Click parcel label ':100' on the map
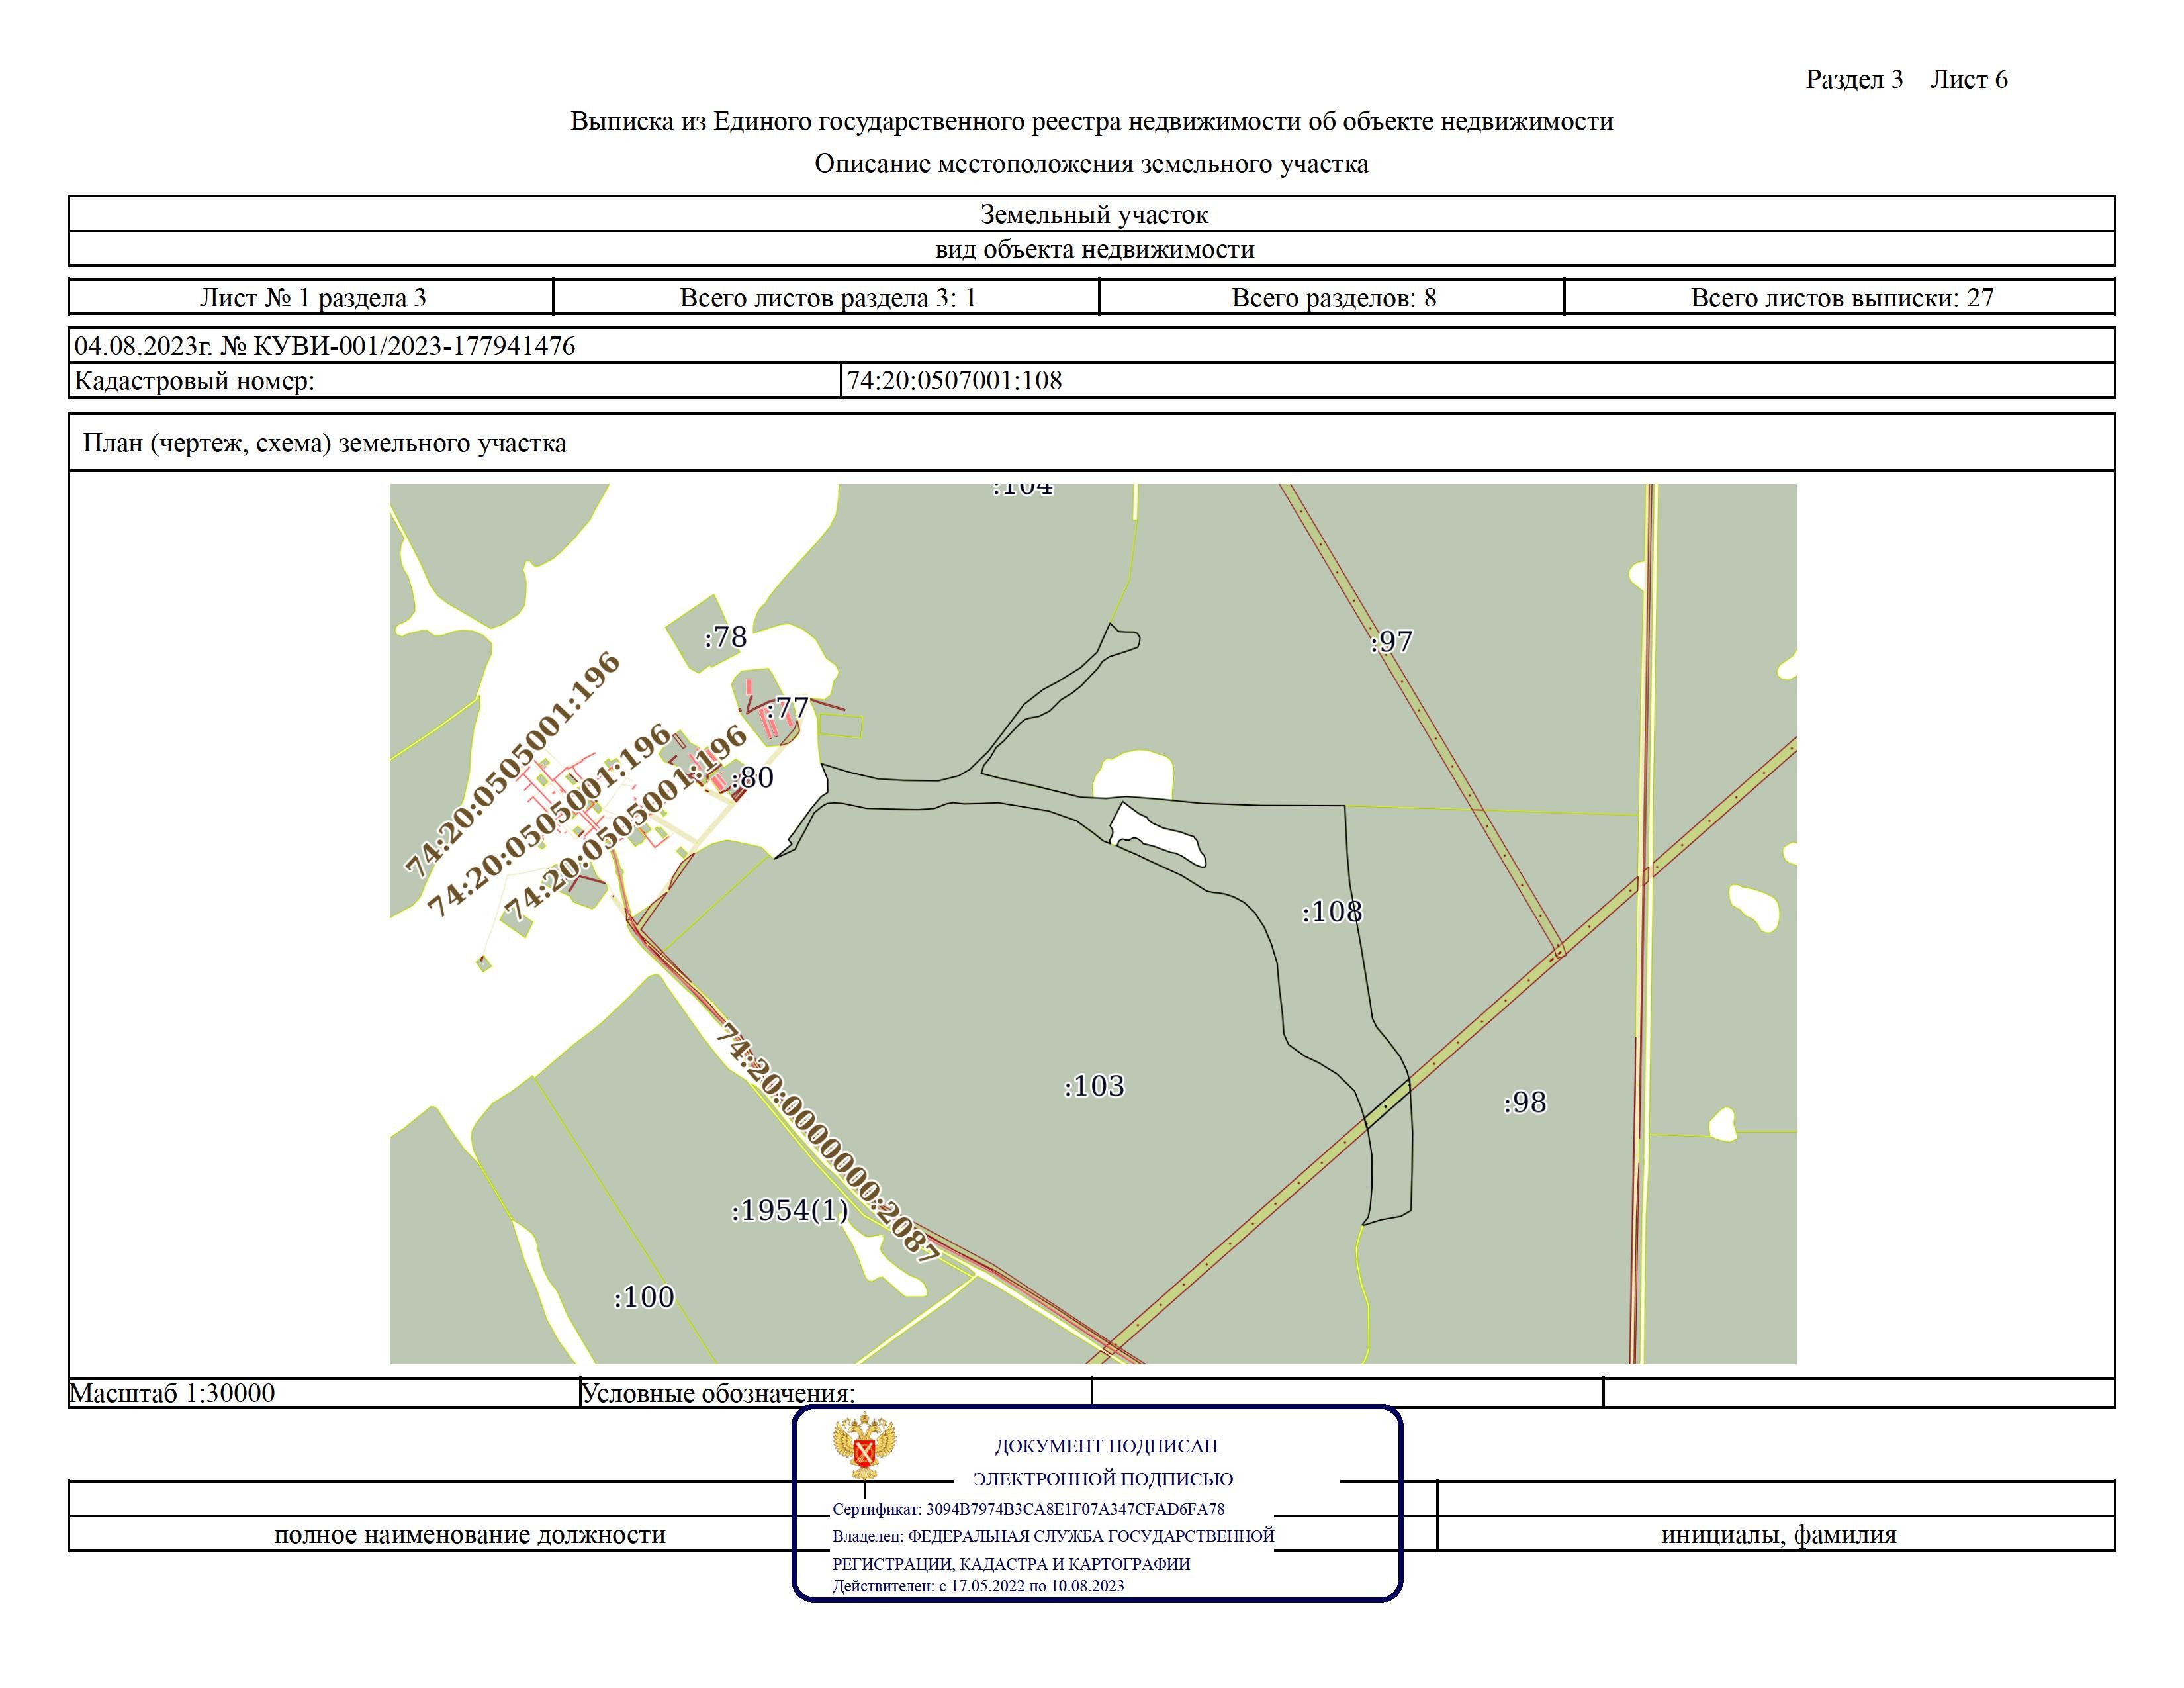The image size is (2184, 1688). (644, 1297)
